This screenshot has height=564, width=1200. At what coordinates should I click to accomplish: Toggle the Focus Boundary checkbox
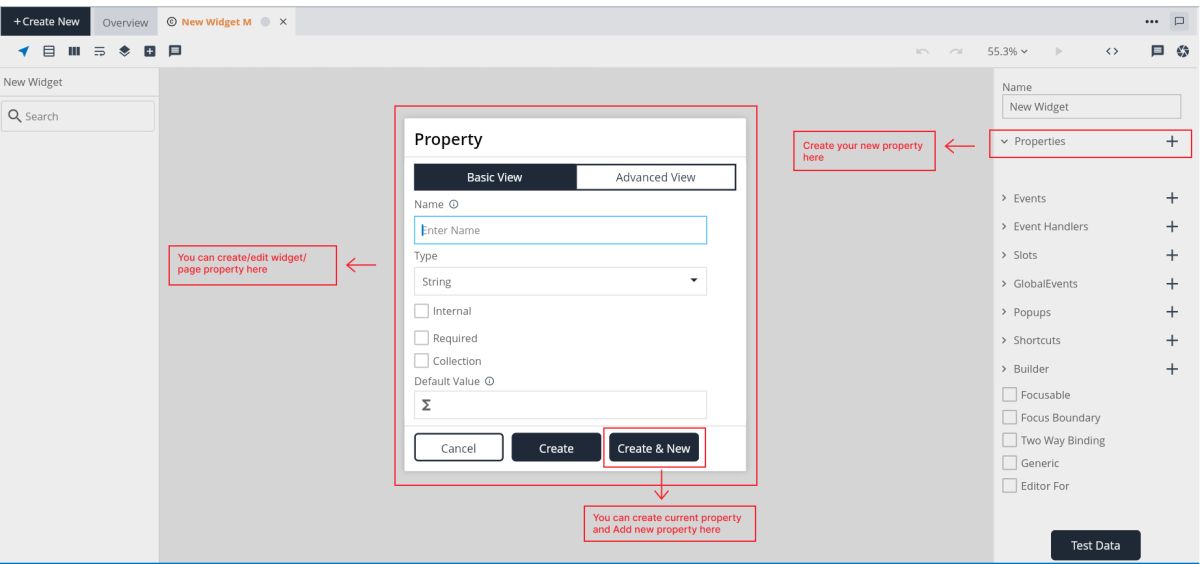(1009, 418)
